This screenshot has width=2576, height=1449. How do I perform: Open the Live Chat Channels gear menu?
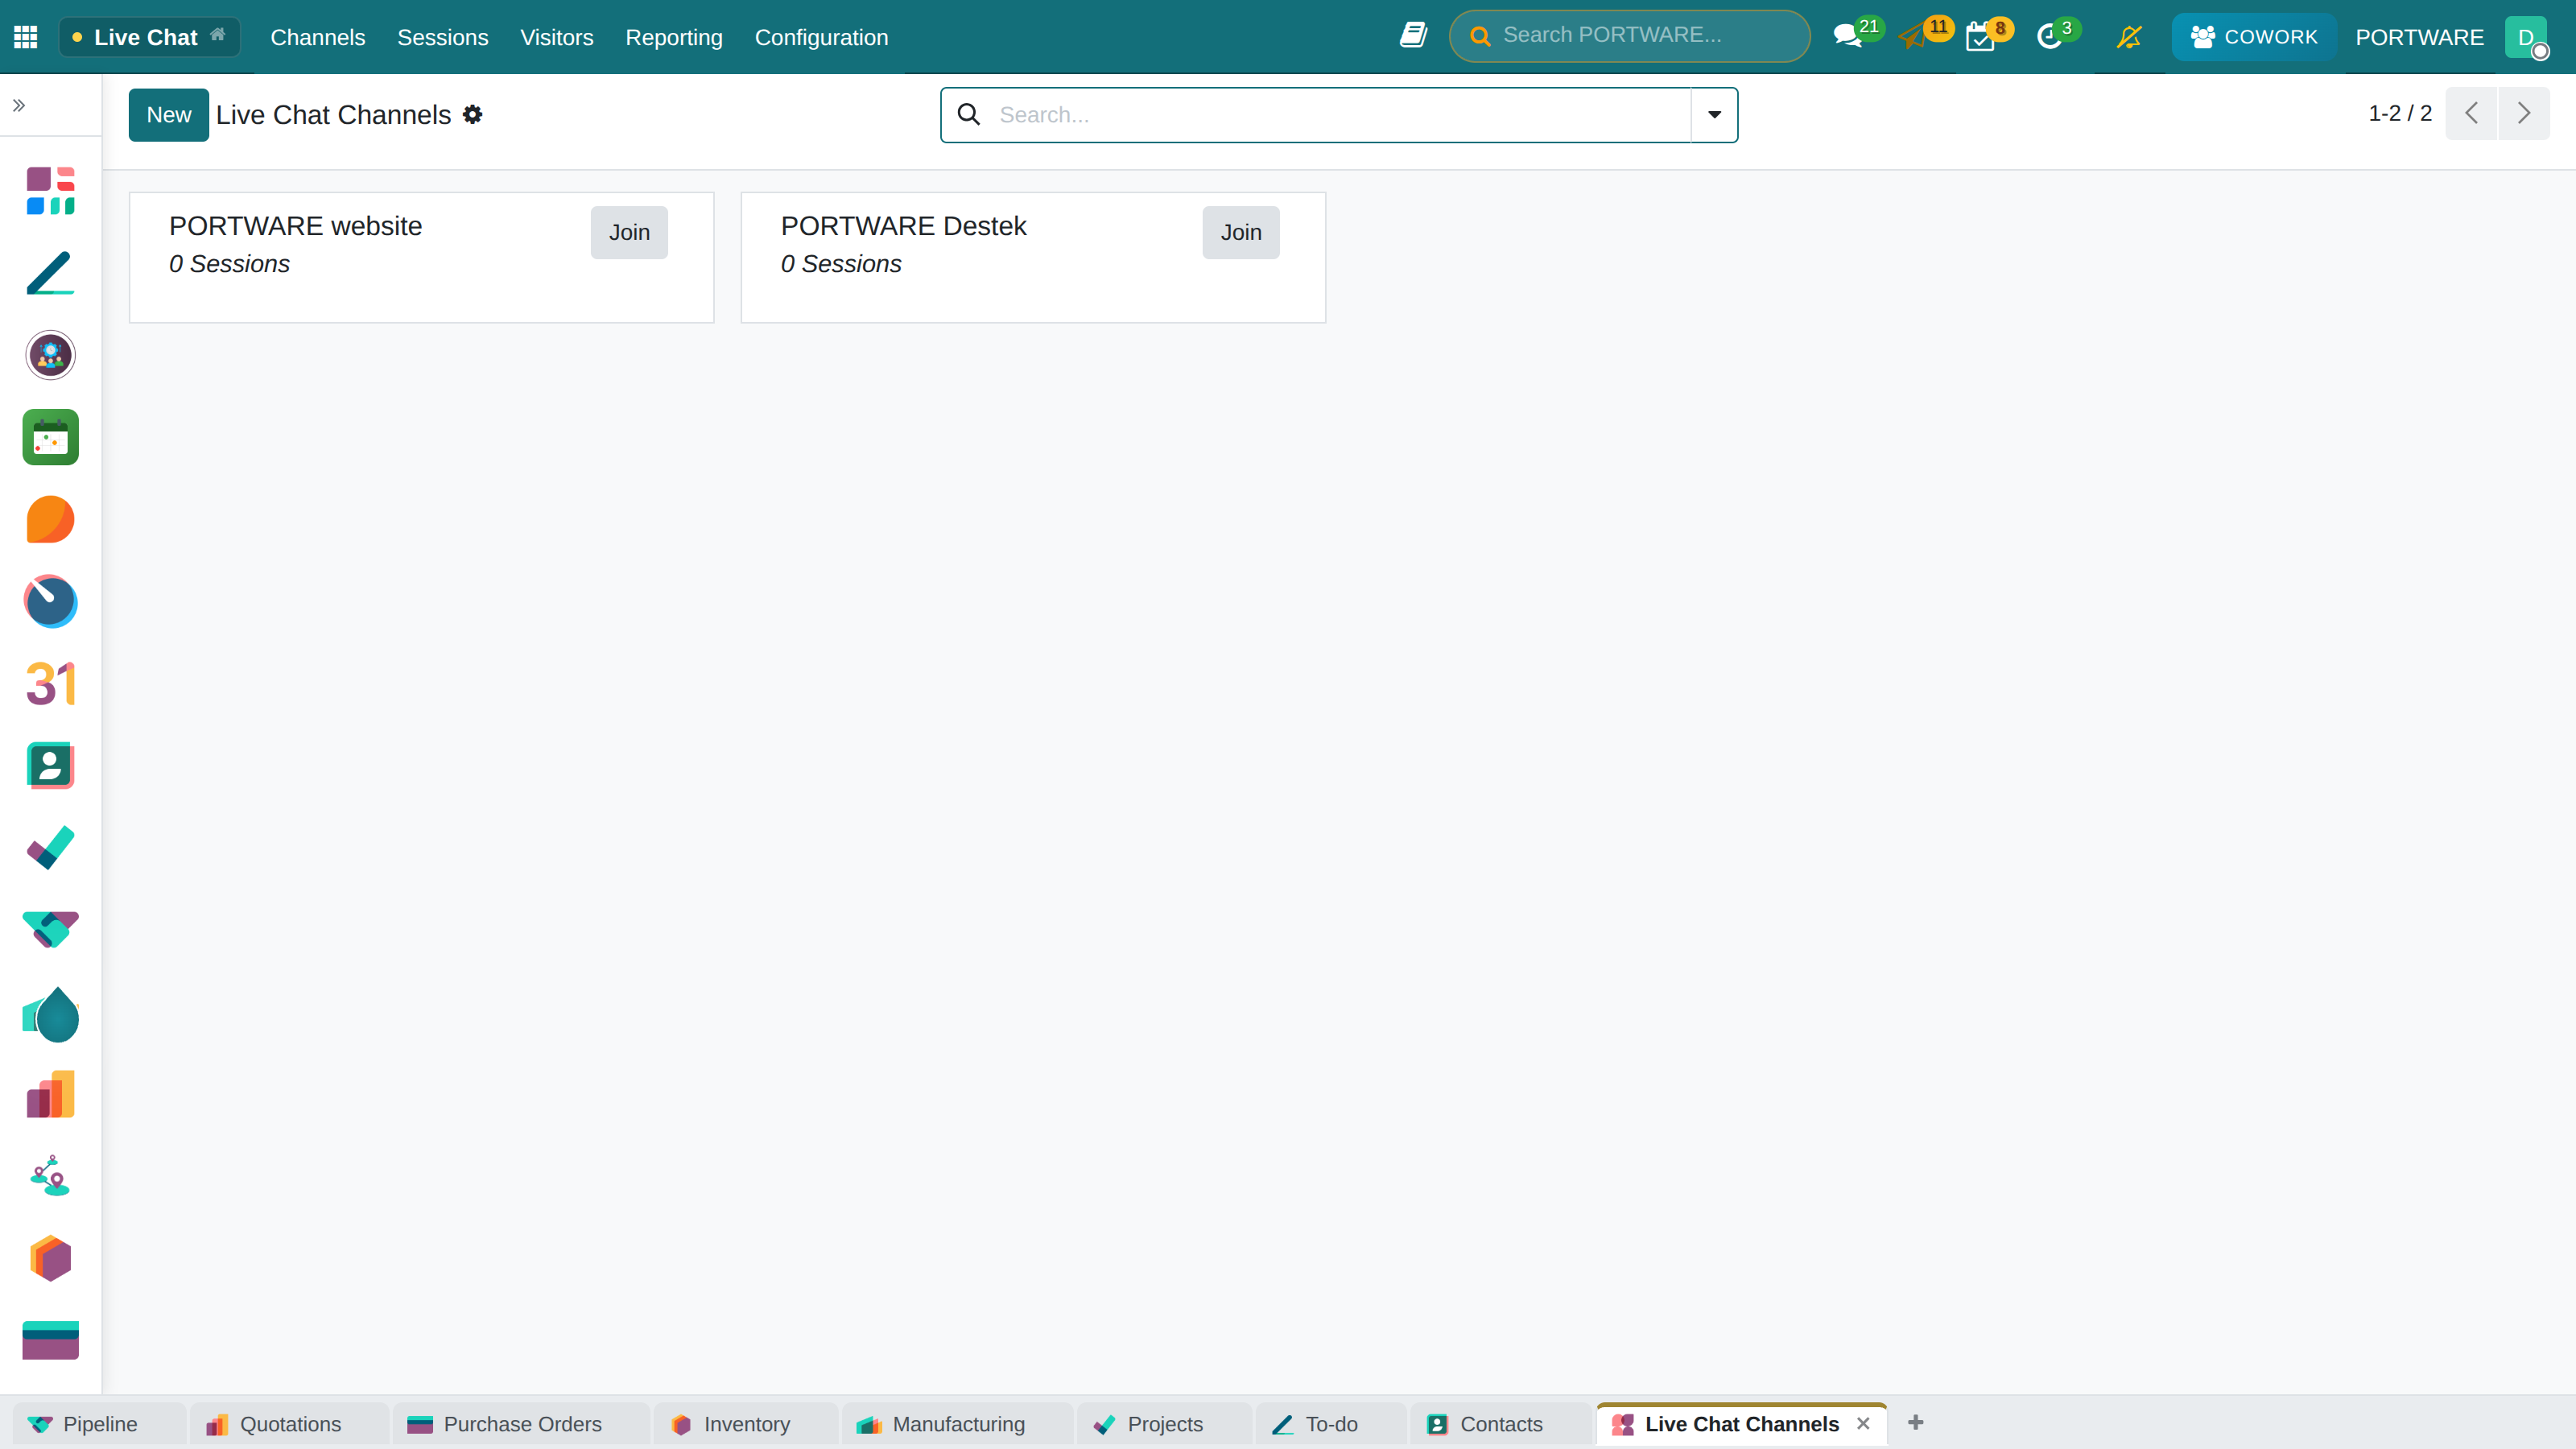pos(473,115)
